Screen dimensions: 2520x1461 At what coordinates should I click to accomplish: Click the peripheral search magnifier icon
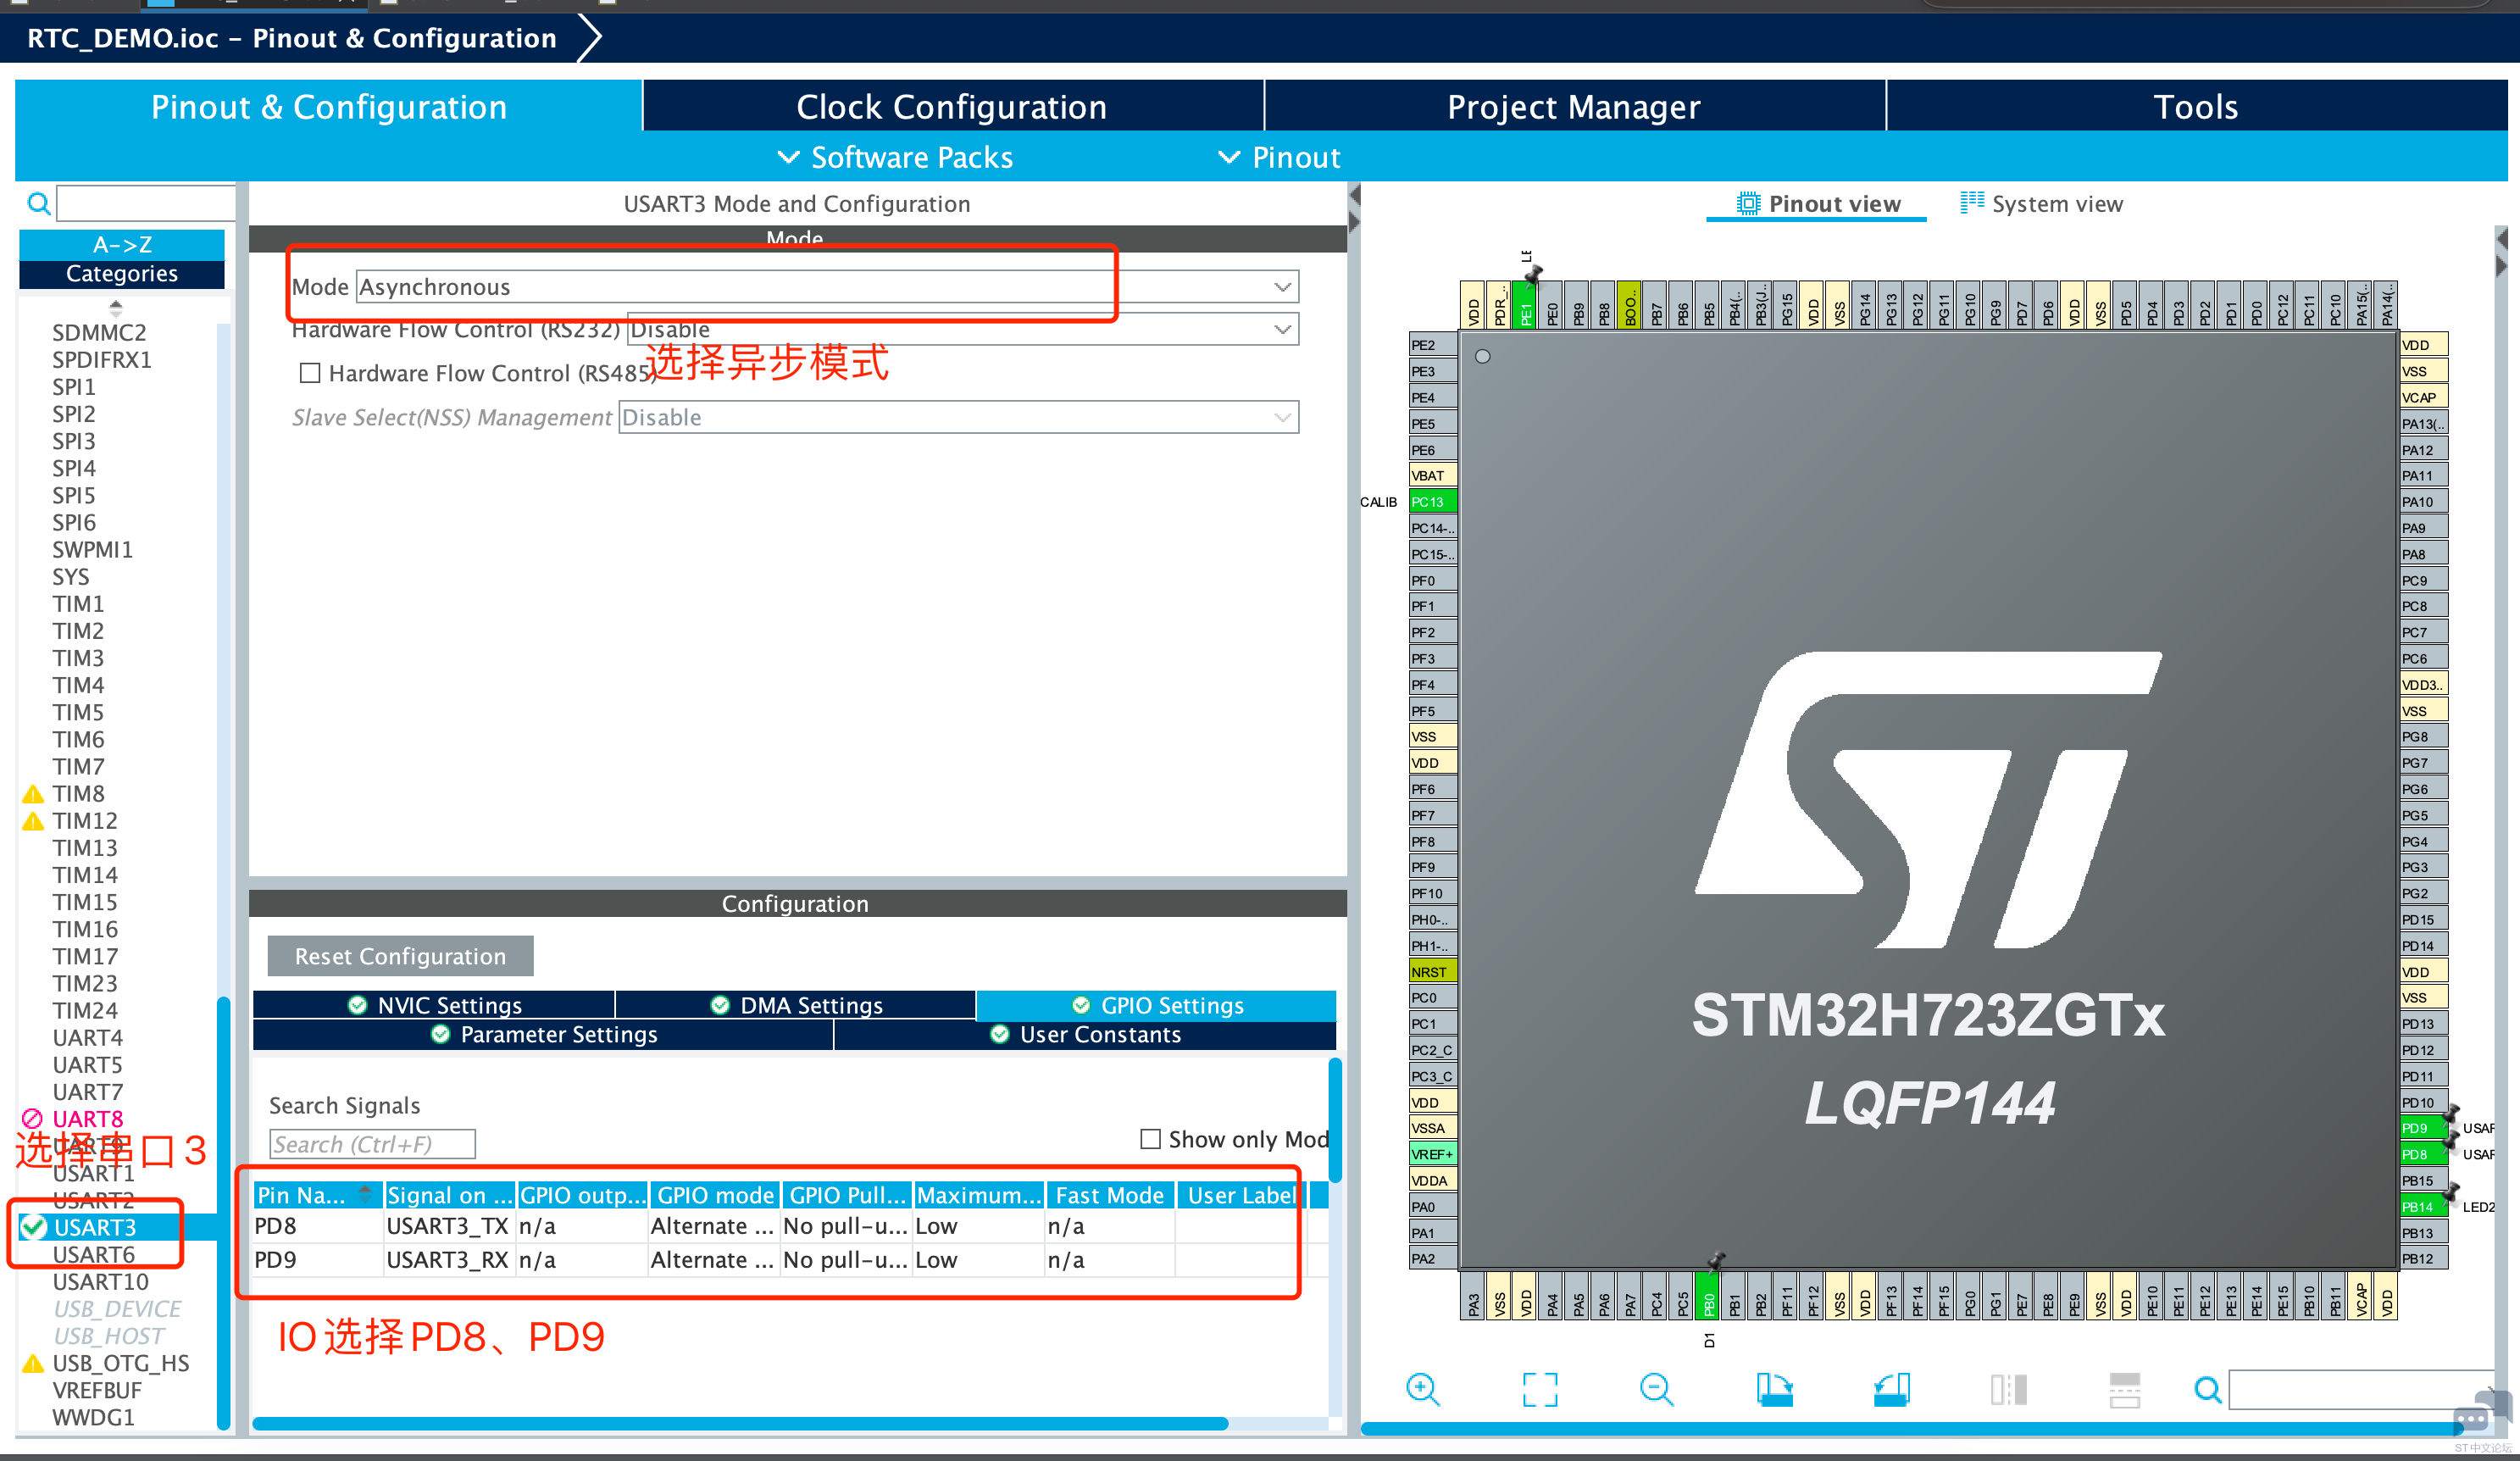[x=38, y=204]
